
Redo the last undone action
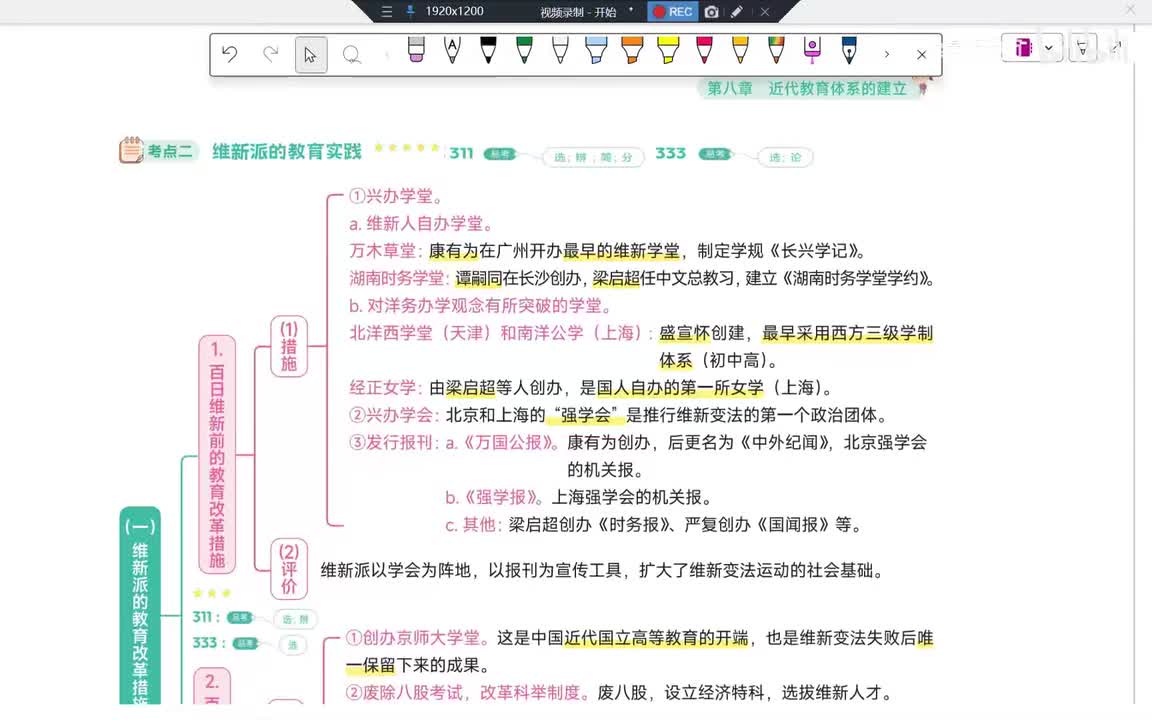pyautogui.click(x=271, y=54)
